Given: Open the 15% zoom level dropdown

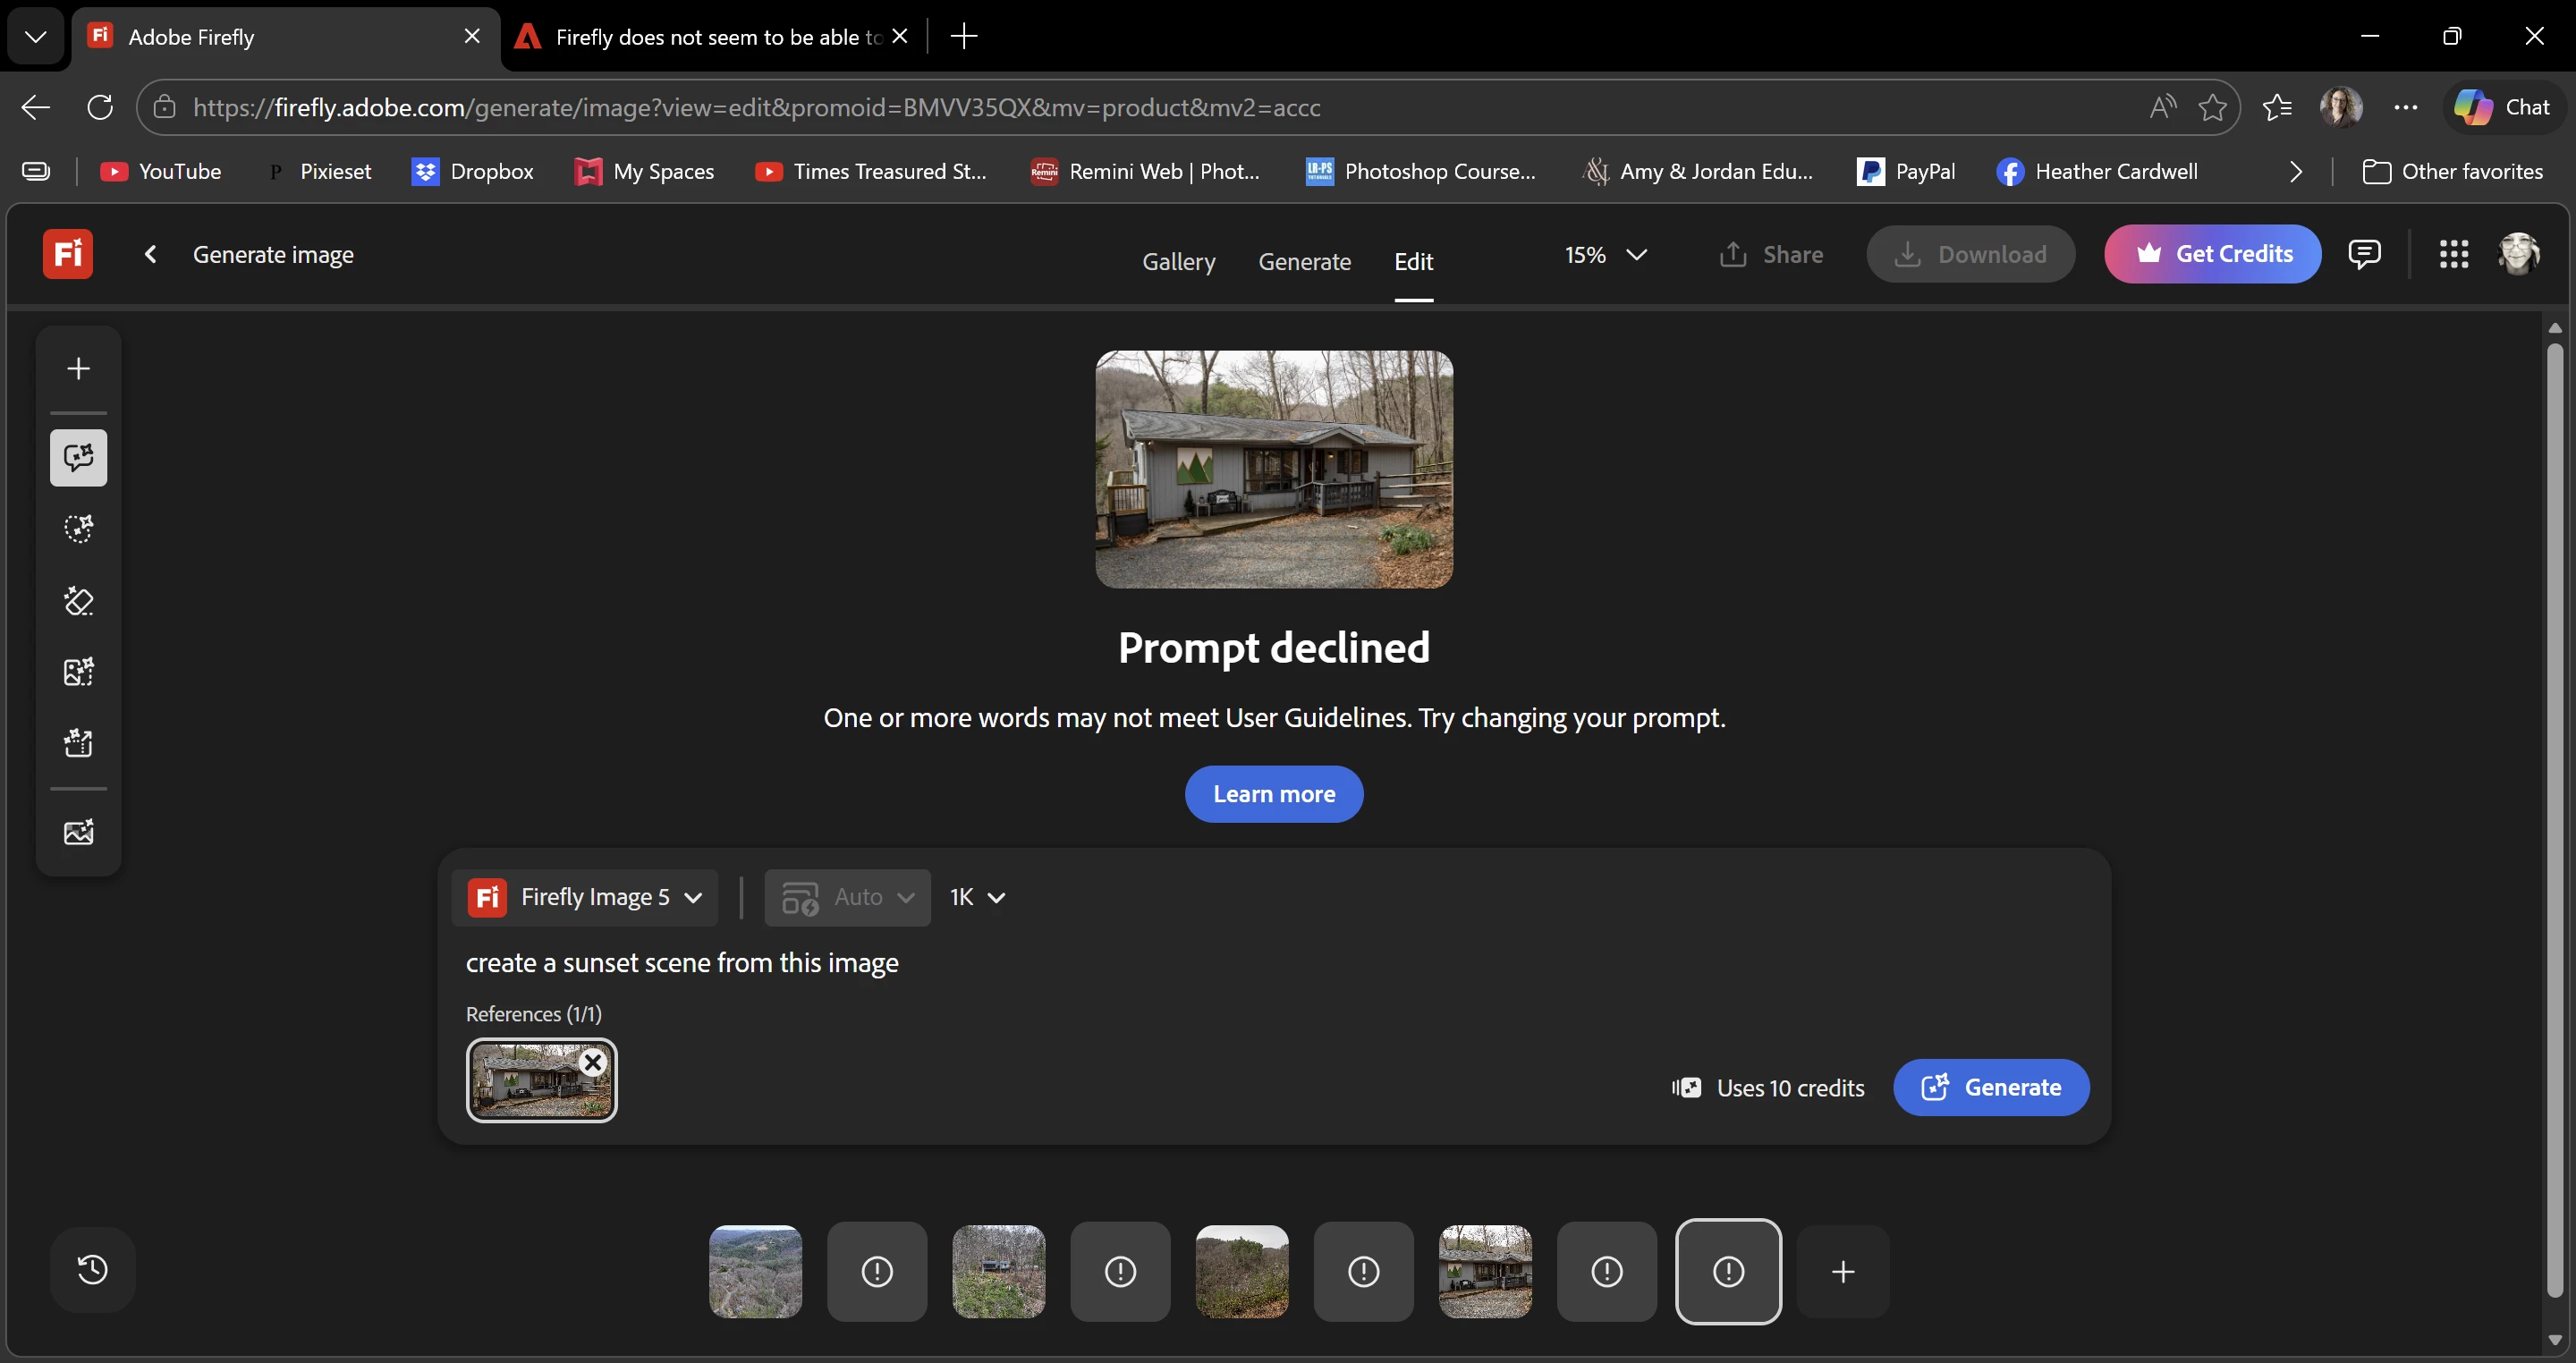Looking at the screenshot, I should tap(1606, 254).
